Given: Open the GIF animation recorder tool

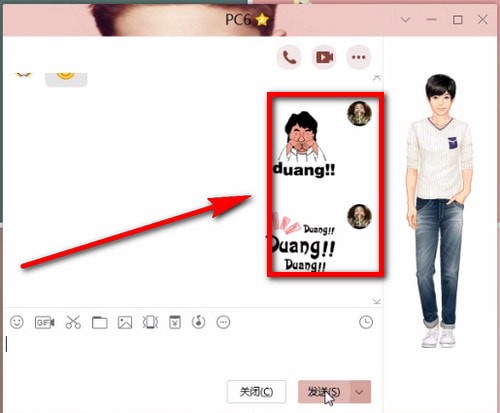Looking at the screenshot, I should pyautogui.click(x=45, y=322).
